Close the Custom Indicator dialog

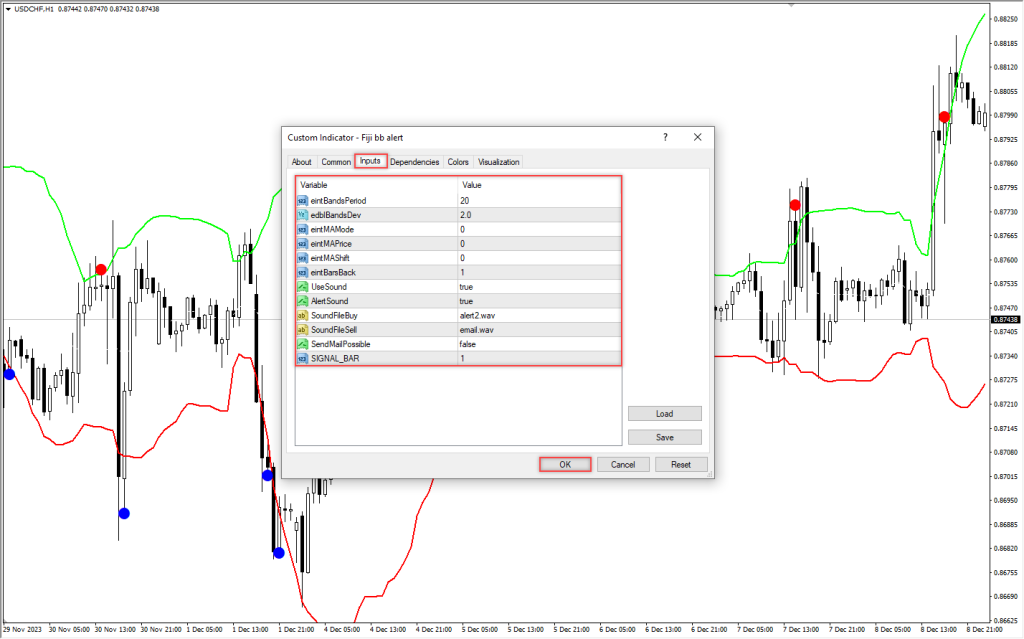pos(697,137)
